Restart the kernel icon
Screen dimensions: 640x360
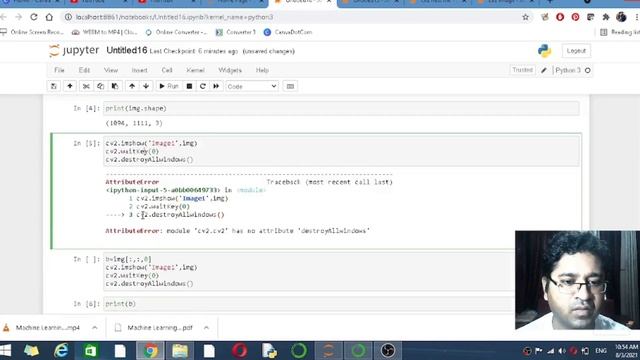click(x=203, y=86)
